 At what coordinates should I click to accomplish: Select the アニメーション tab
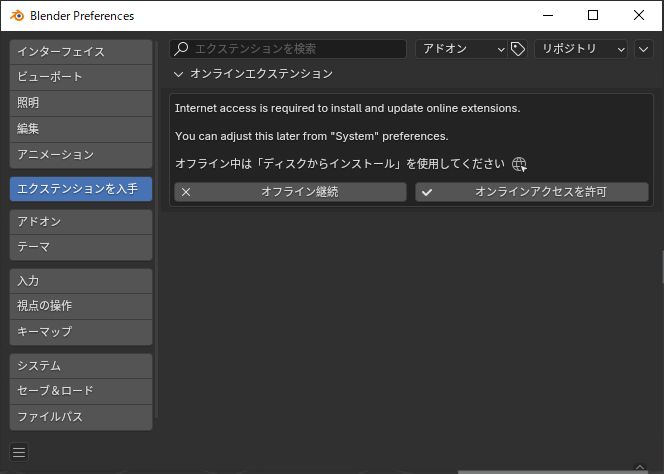point(80,155)
